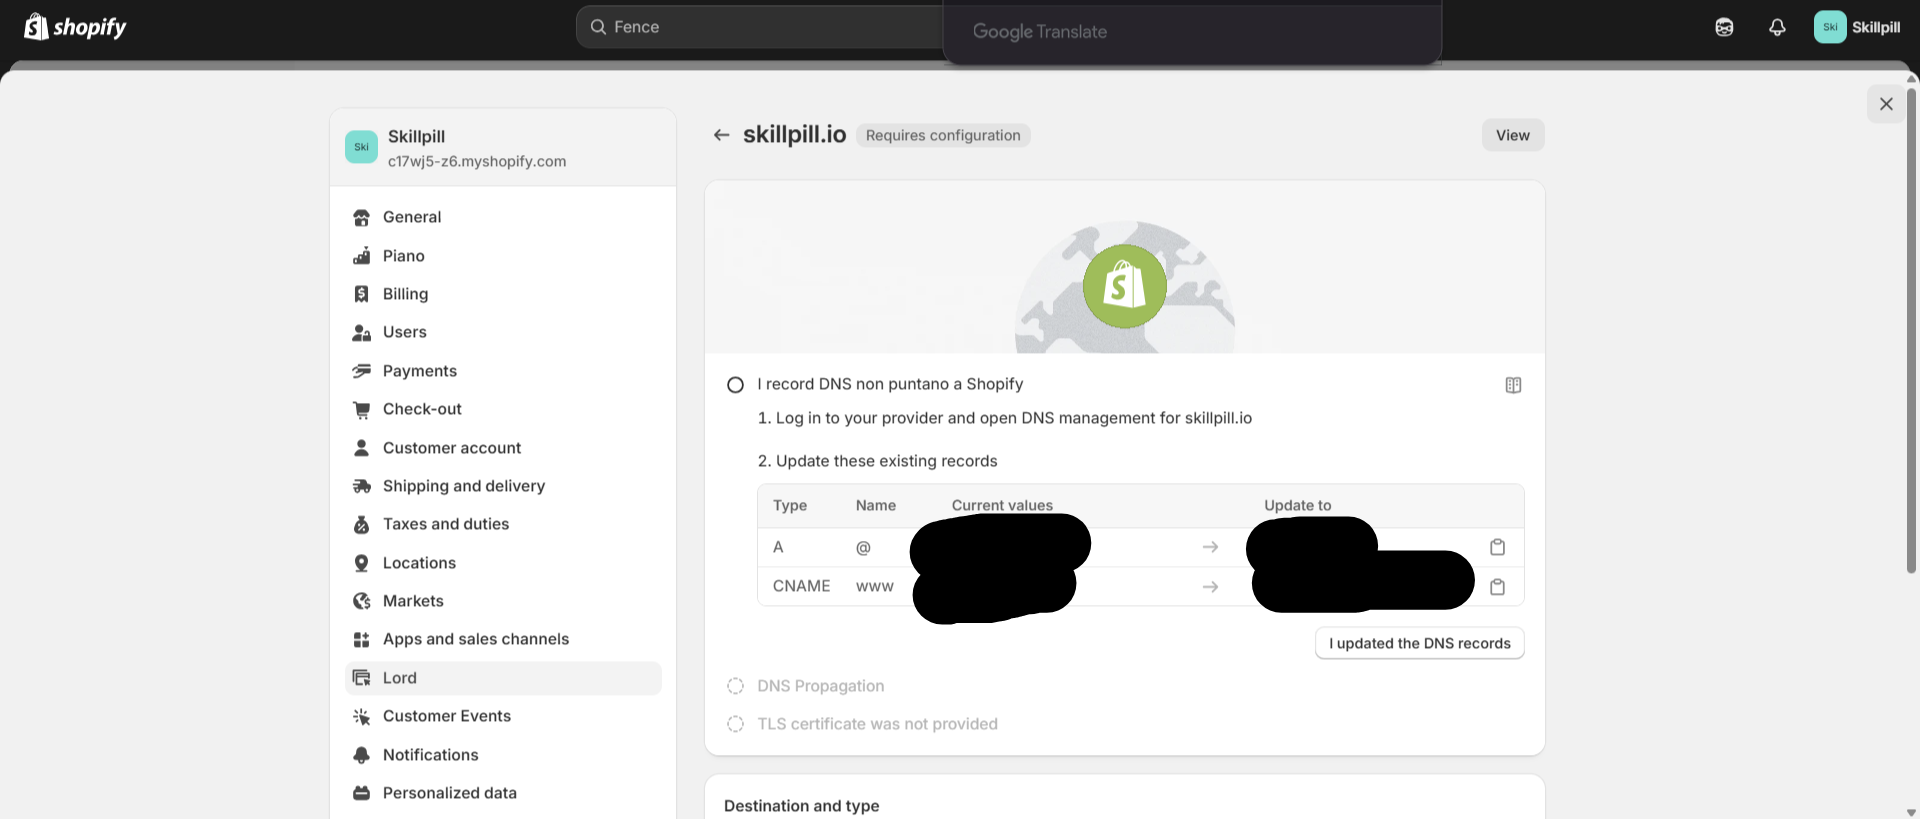Open the notifications bell in top bar

pos(1777,27)
